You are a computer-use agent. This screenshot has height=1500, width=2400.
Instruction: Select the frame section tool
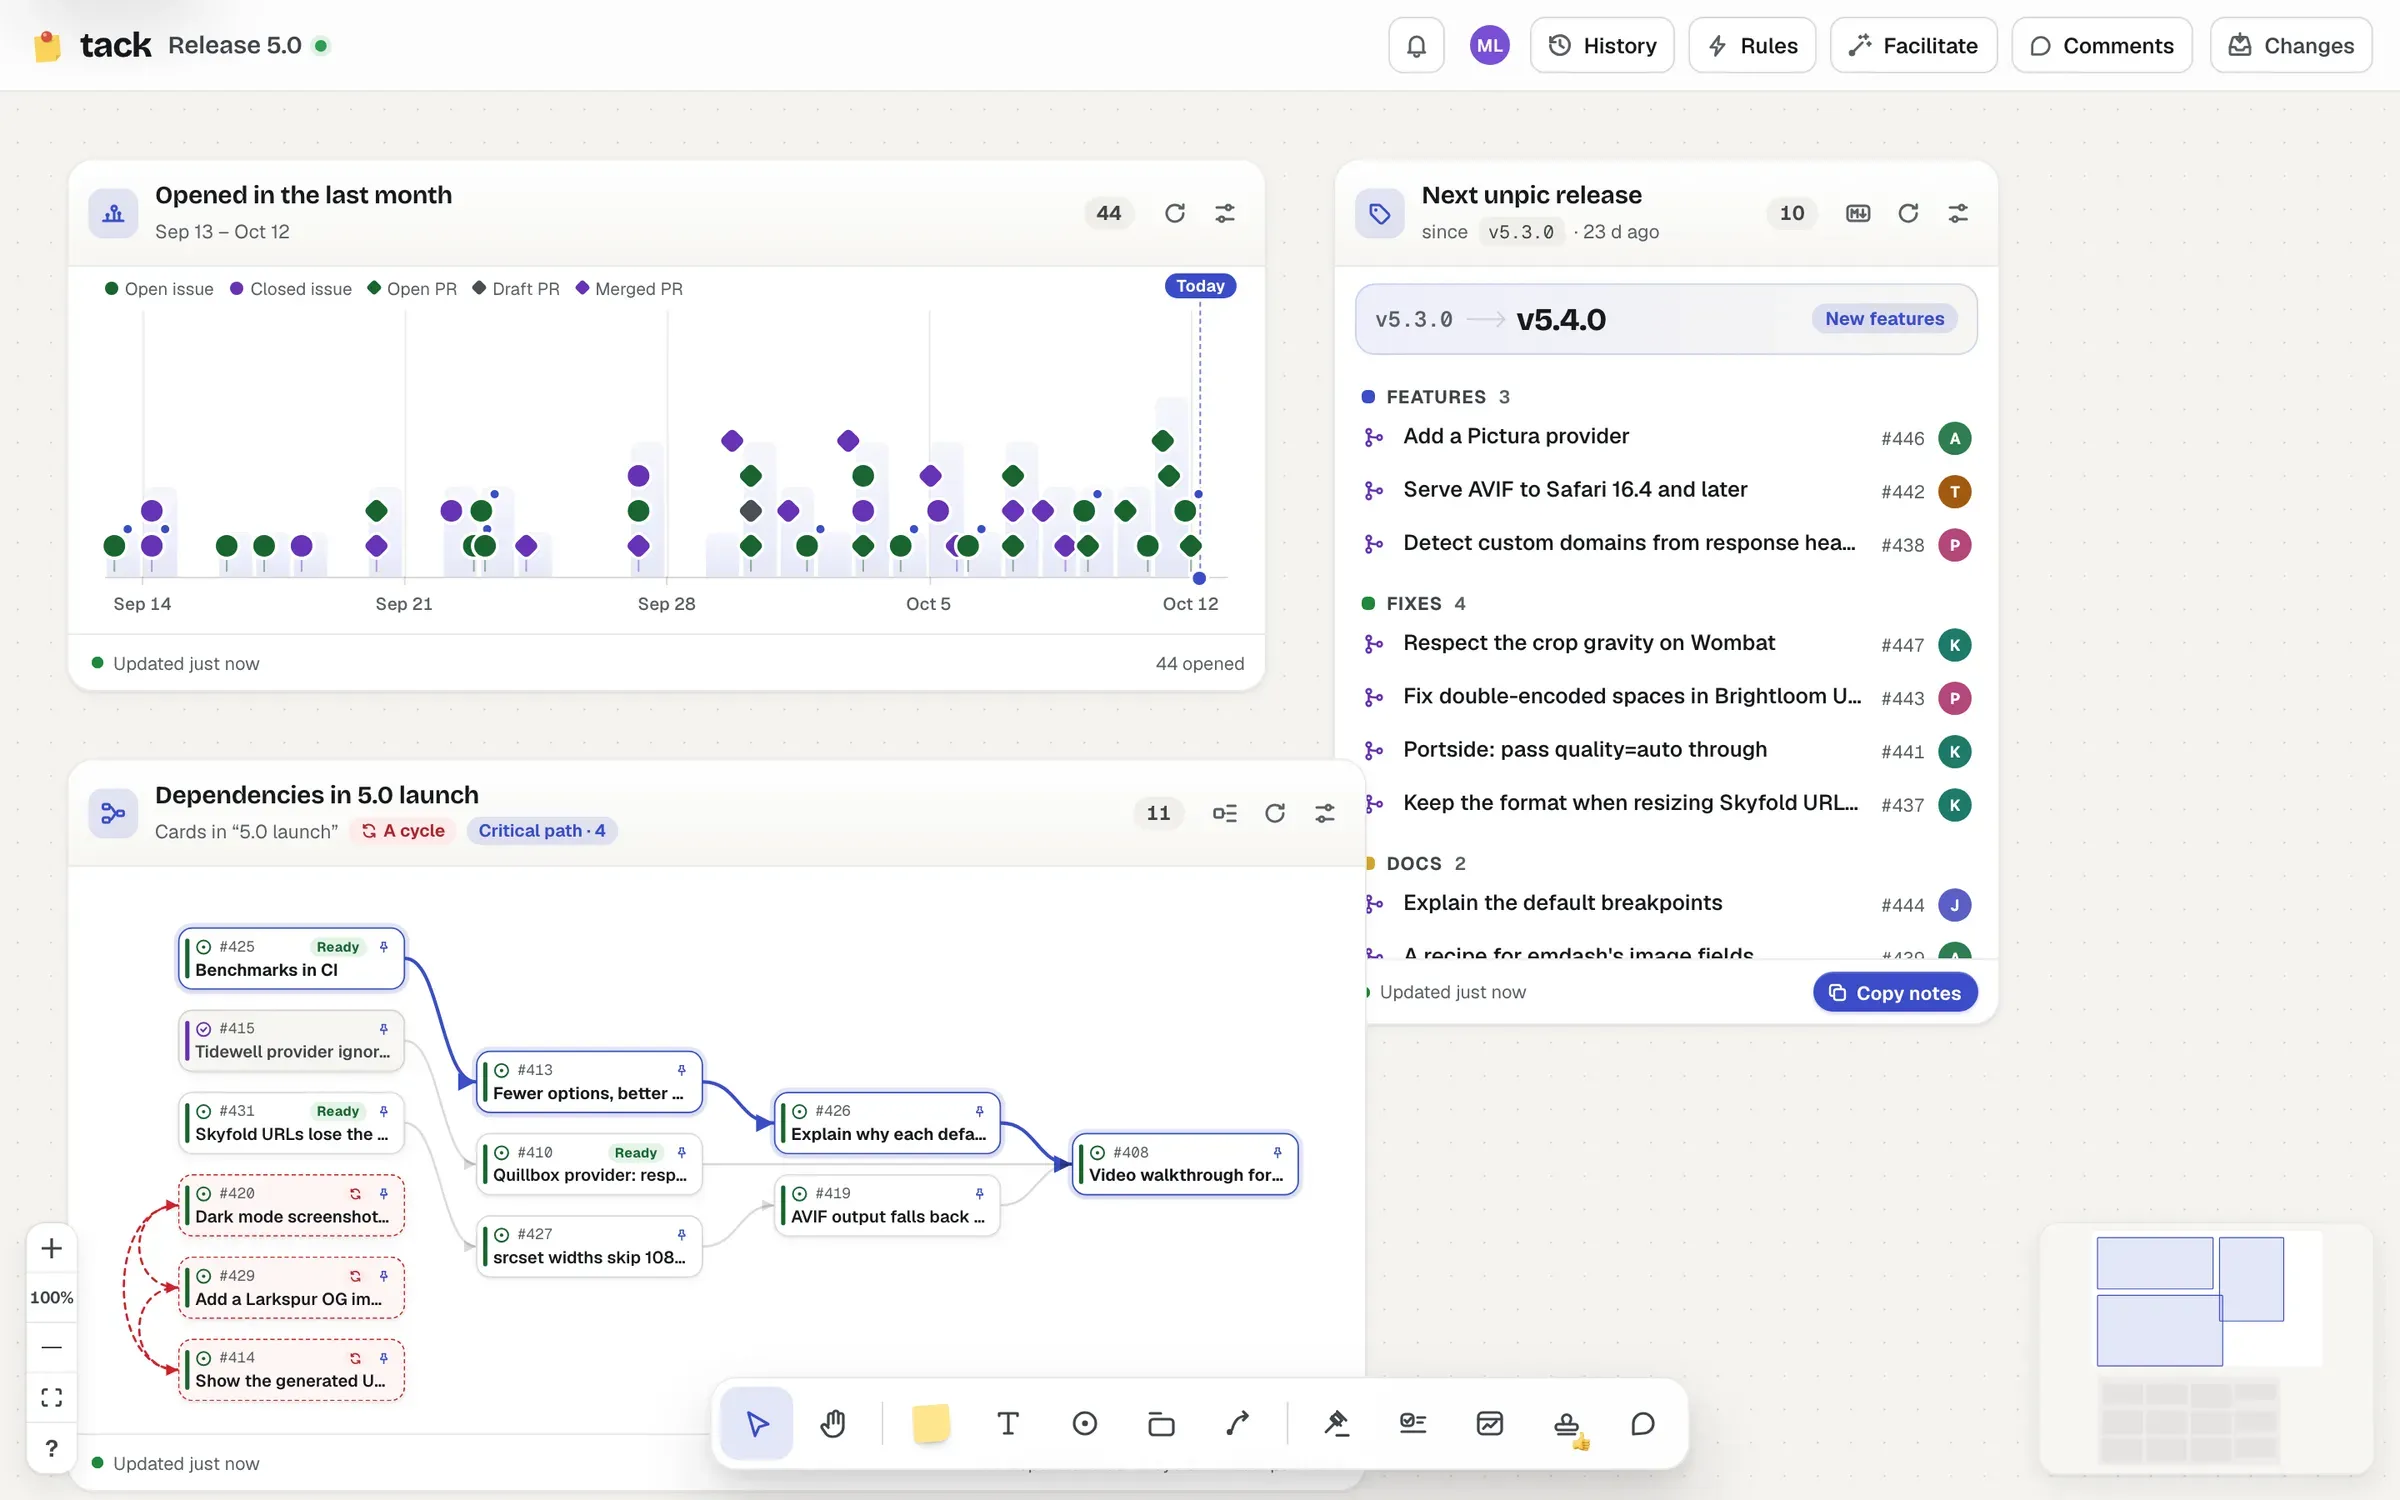1161,1423
